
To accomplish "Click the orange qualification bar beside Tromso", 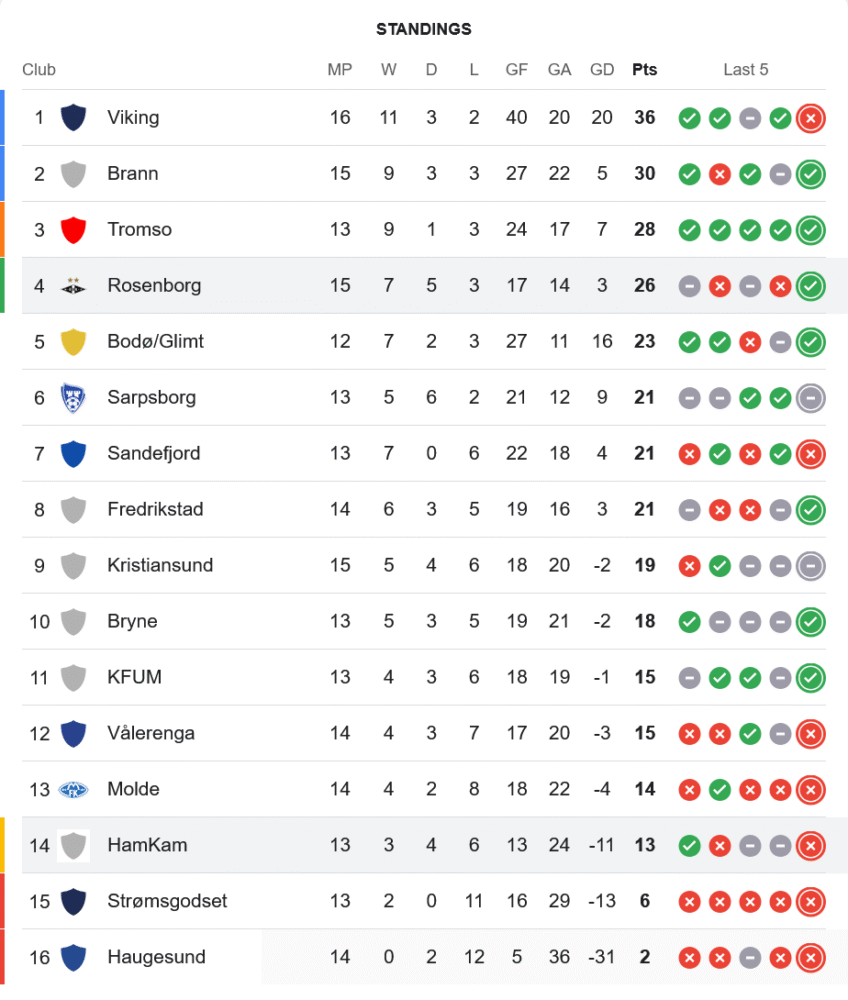I will 2,230.
